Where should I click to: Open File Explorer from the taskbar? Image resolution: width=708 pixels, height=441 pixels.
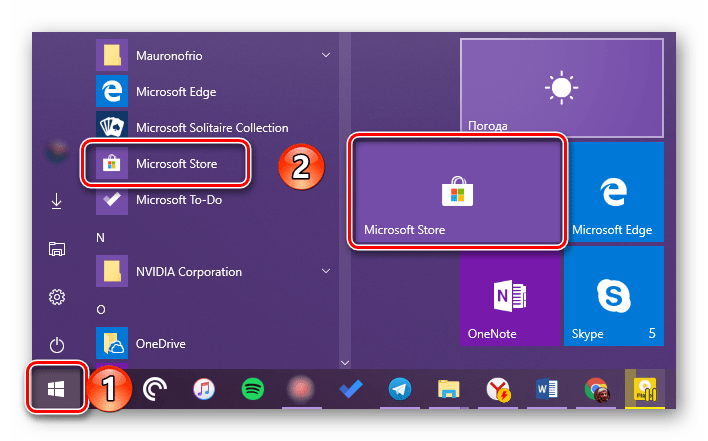448,389
